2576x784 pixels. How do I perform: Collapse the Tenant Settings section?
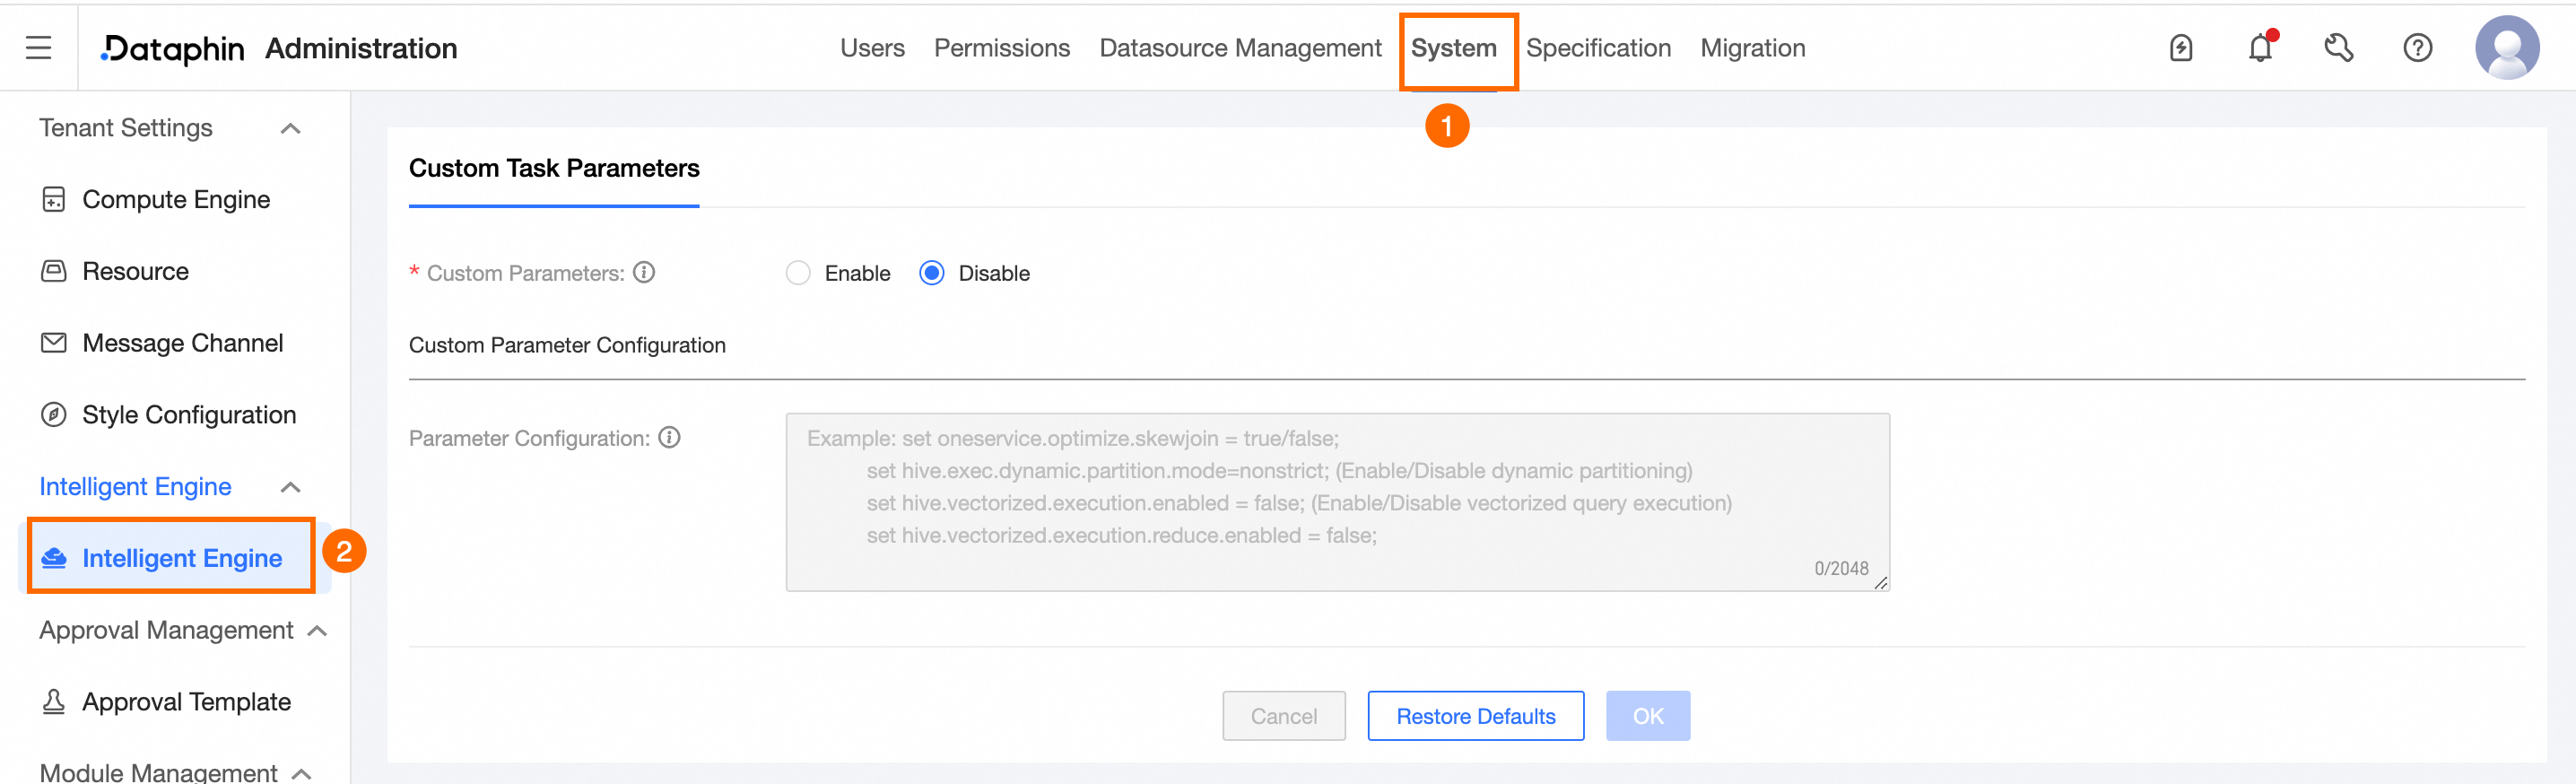pos(291,128)
